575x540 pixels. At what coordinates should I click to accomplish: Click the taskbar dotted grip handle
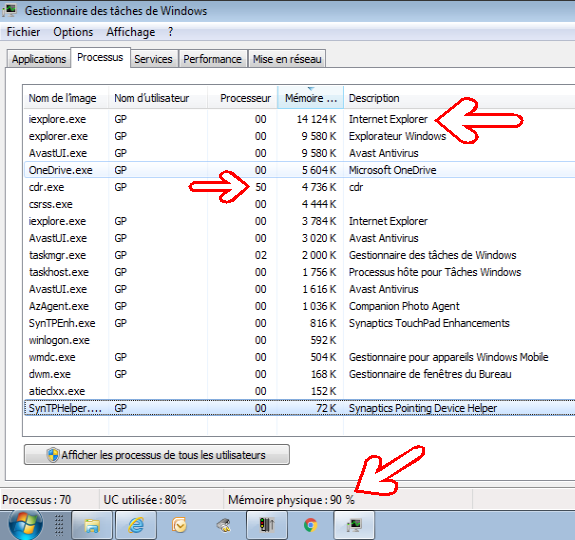[59, 525]
